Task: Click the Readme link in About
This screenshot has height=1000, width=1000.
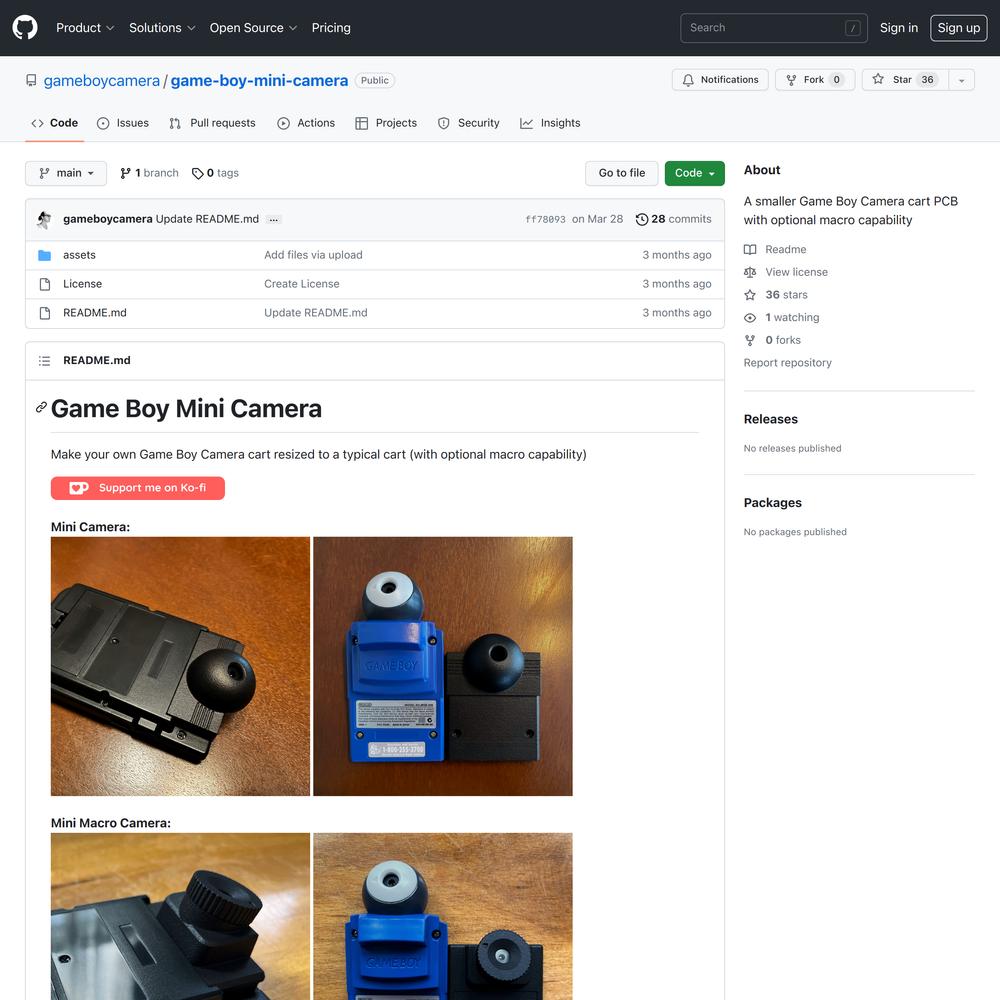Action: click(x=786, y=249)
